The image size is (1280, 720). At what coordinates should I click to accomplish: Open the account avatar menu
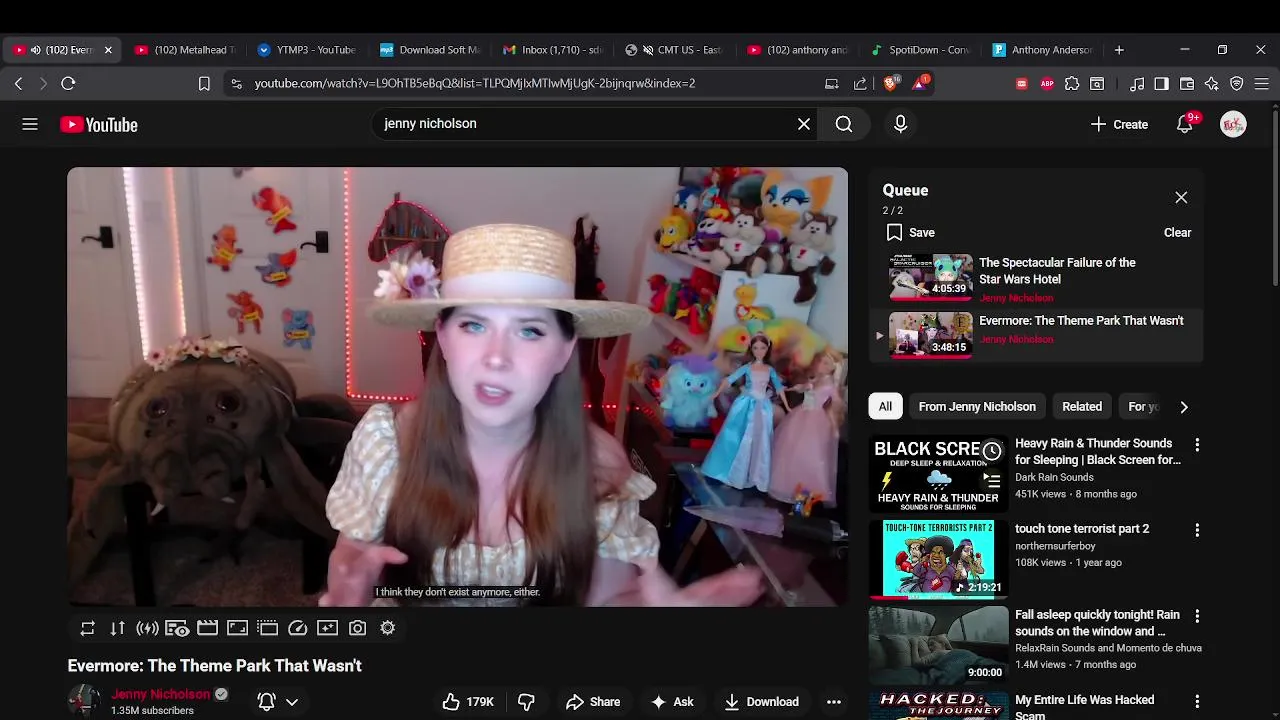(x=1233, y=124)
